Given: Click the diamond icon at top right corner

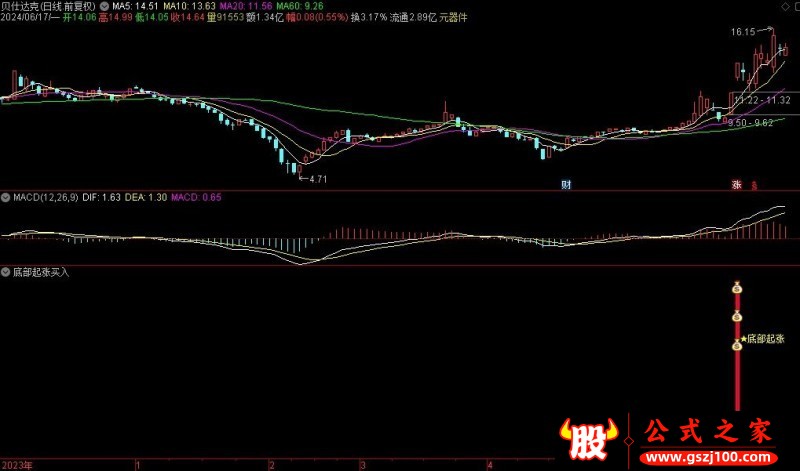Looking at the screenshot, I should (x=785, y=6).
